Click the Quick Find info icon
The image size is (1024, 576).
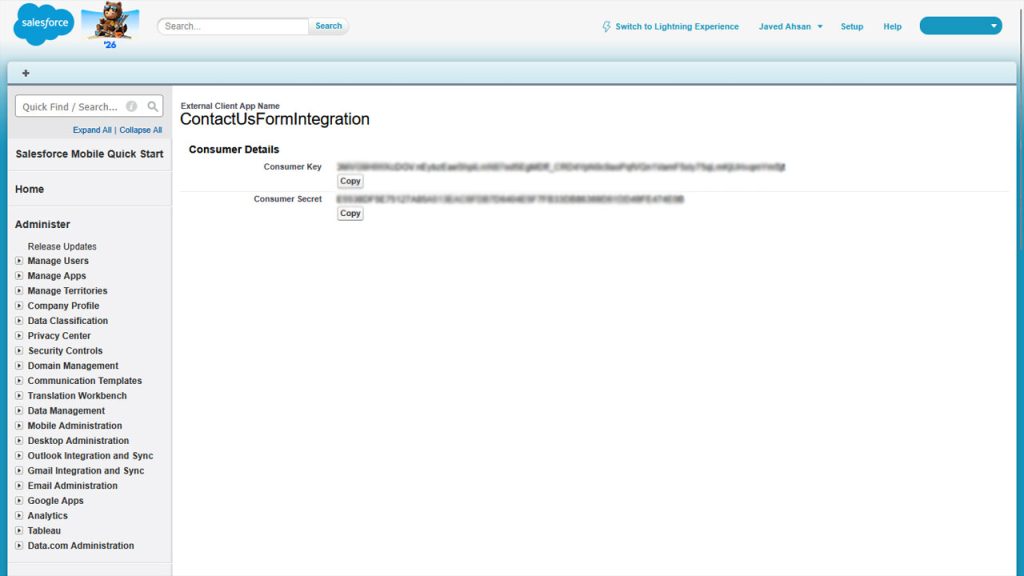click(x=131, y=106)
